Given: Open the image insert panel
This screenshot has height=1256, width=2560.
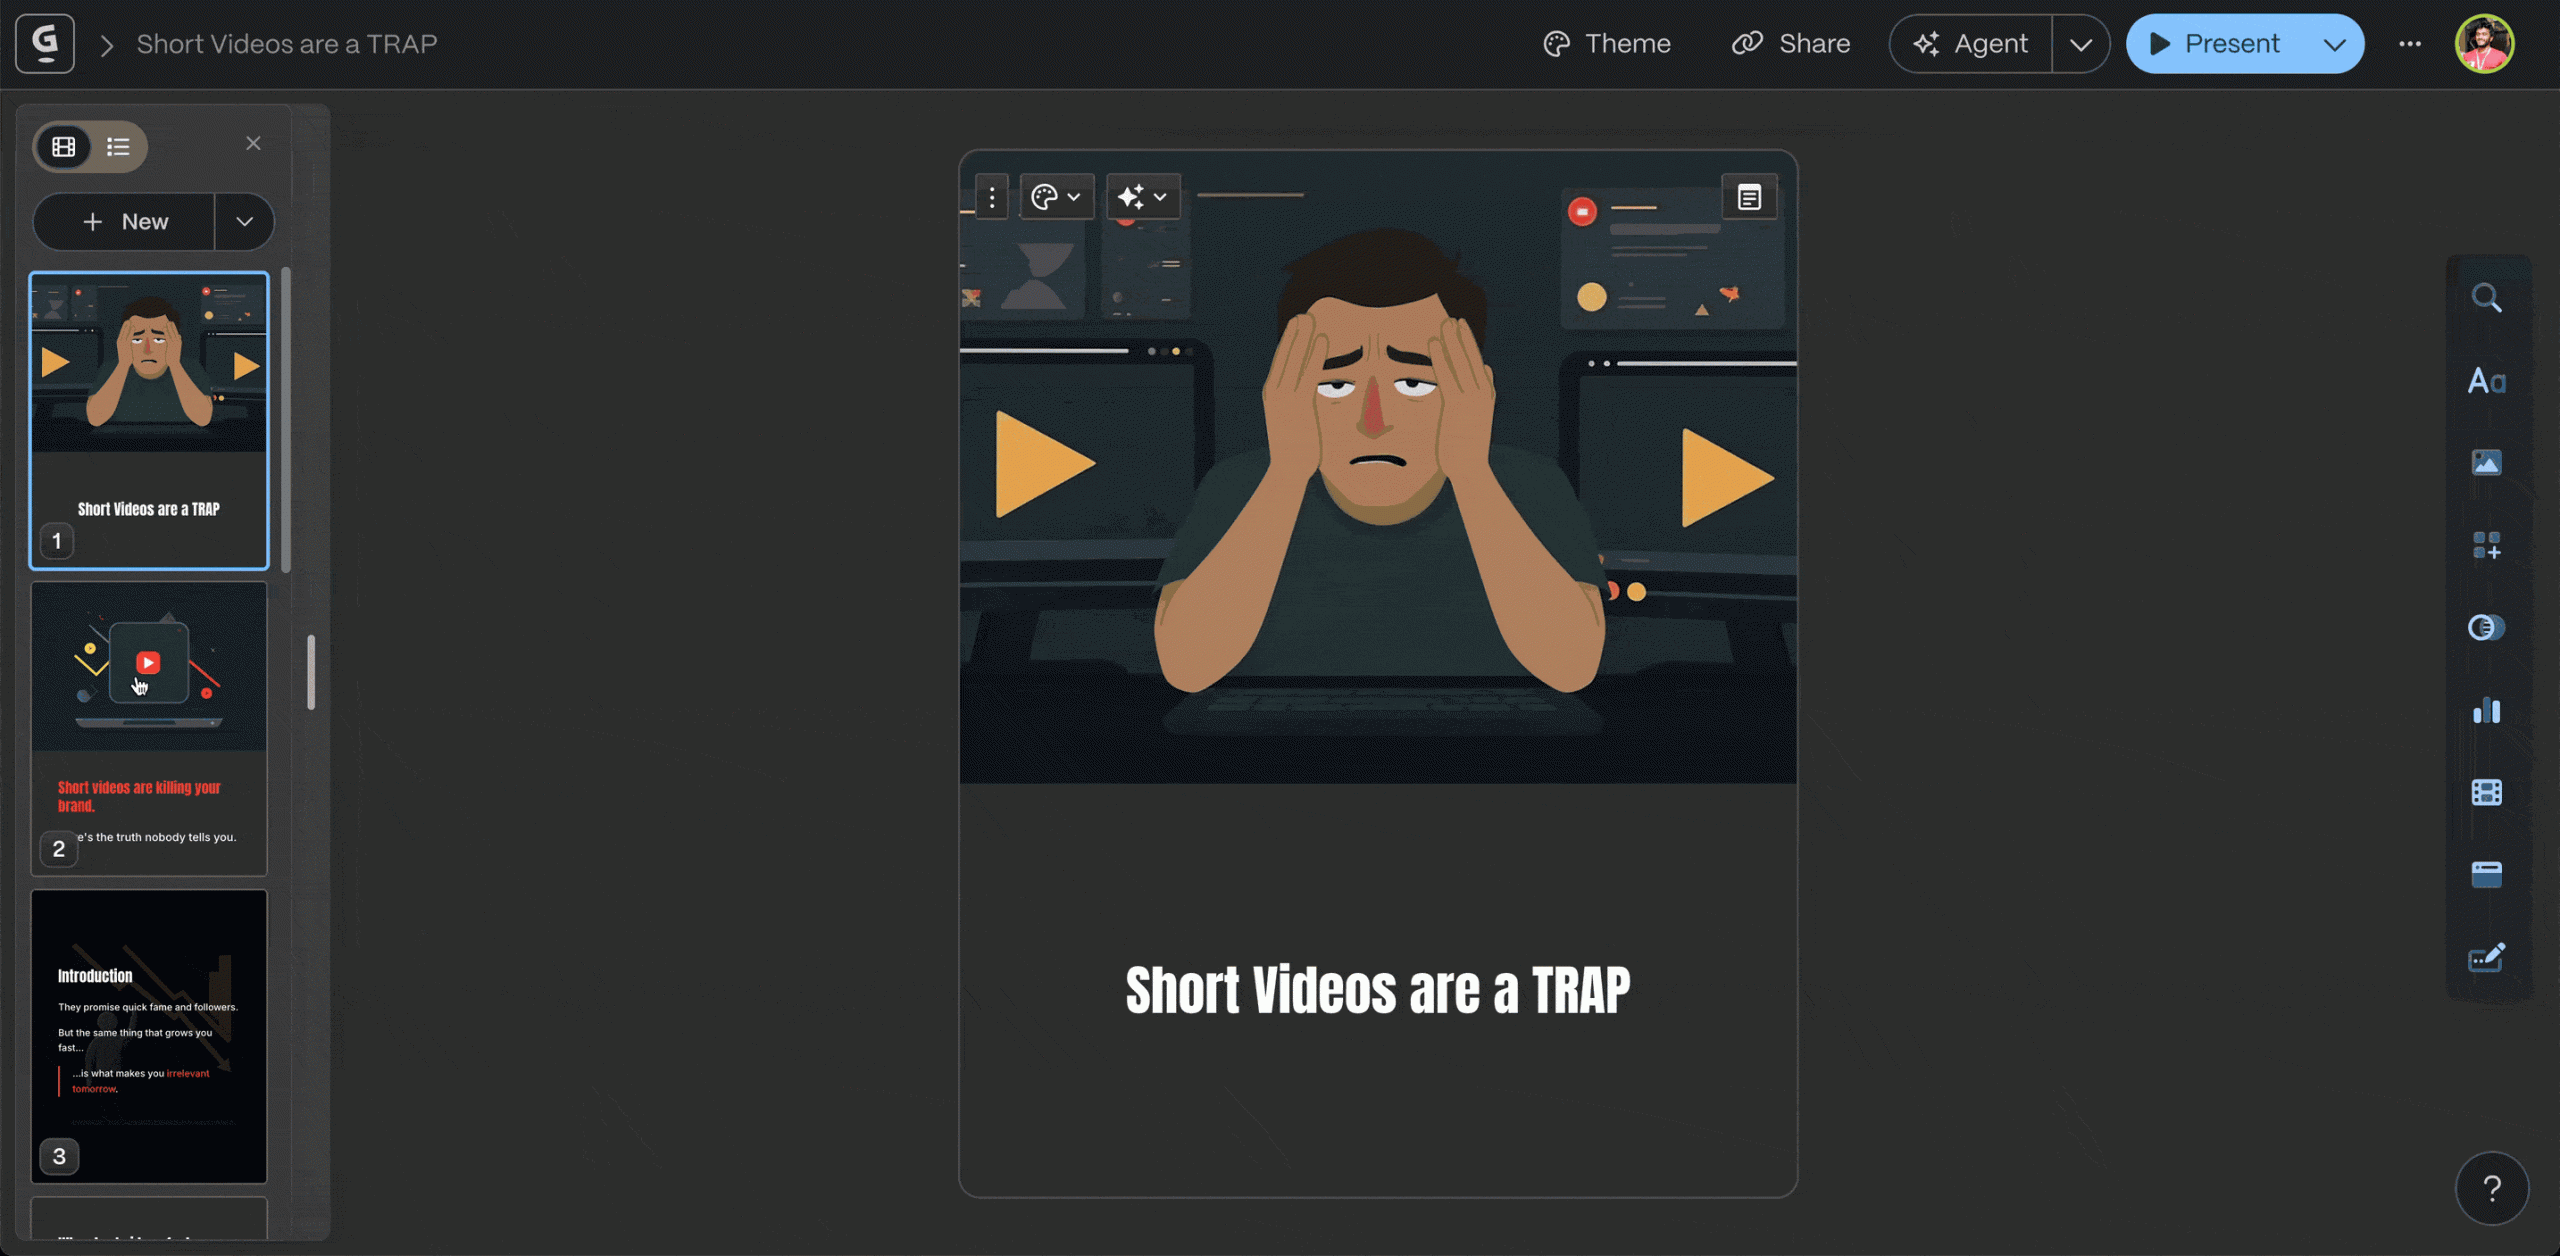Looking at the screenshot, I should (x=2486, y=463).
